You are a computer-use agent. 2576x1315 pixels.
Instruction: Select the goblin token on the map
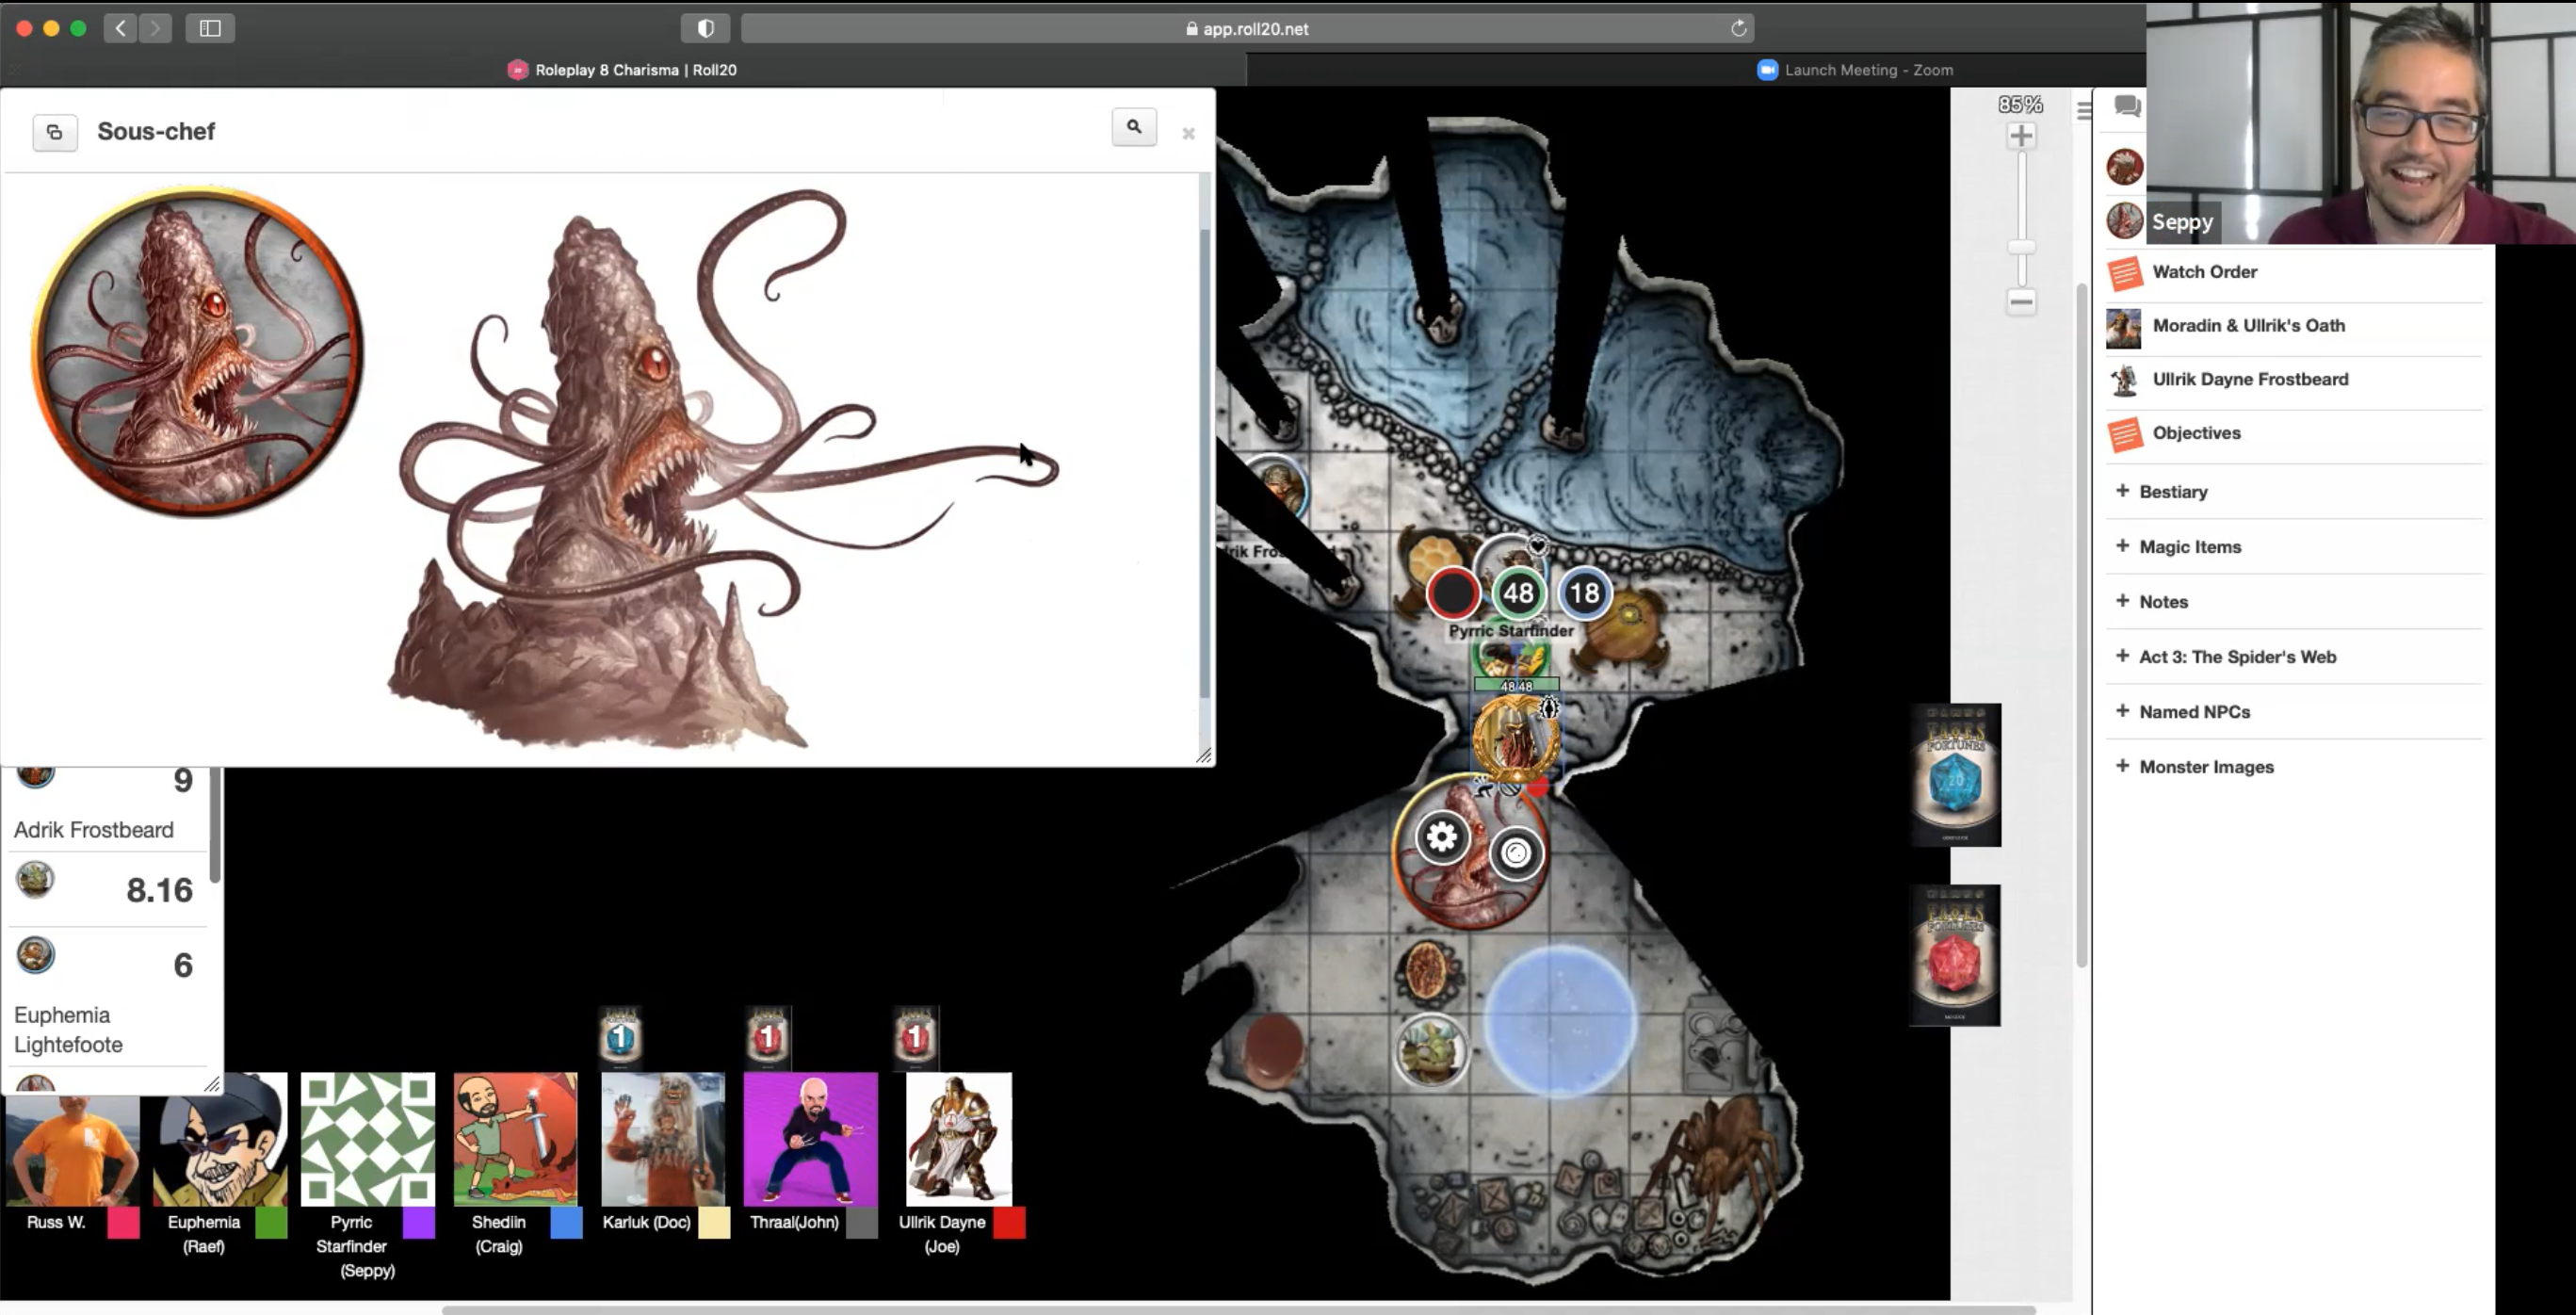tap(1431, 1051)
